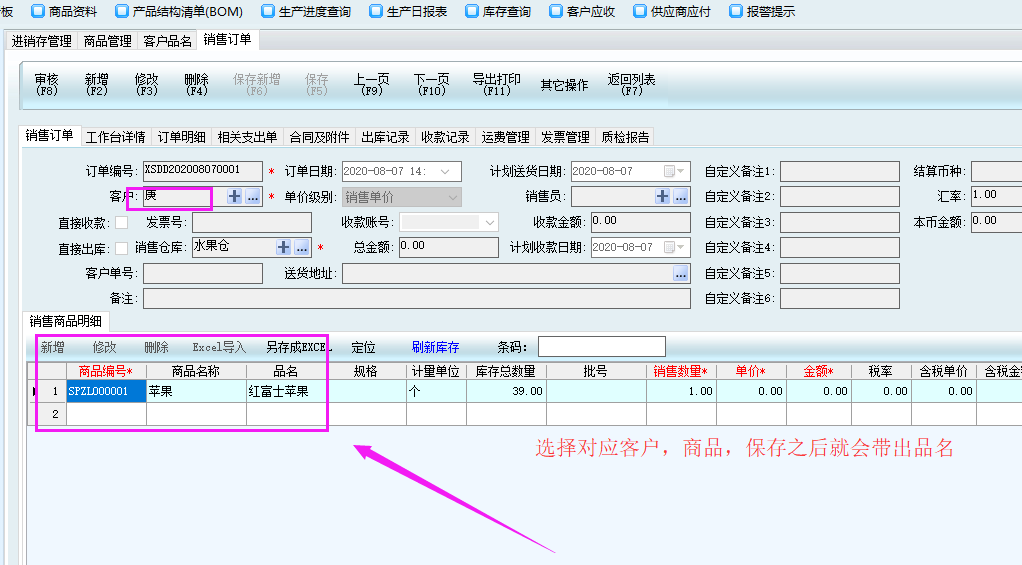Viewport: 1022px width, 565px height.
Task: Open the 计划送货日期 date picker dropdown
Action: tap(680, 171)
